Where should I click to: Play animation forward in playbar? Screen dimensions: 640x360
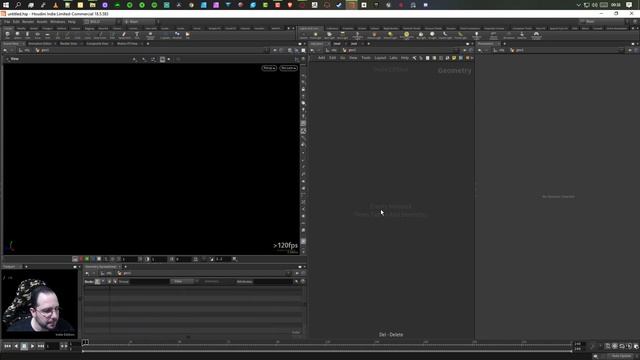click(x=32, y=346)
